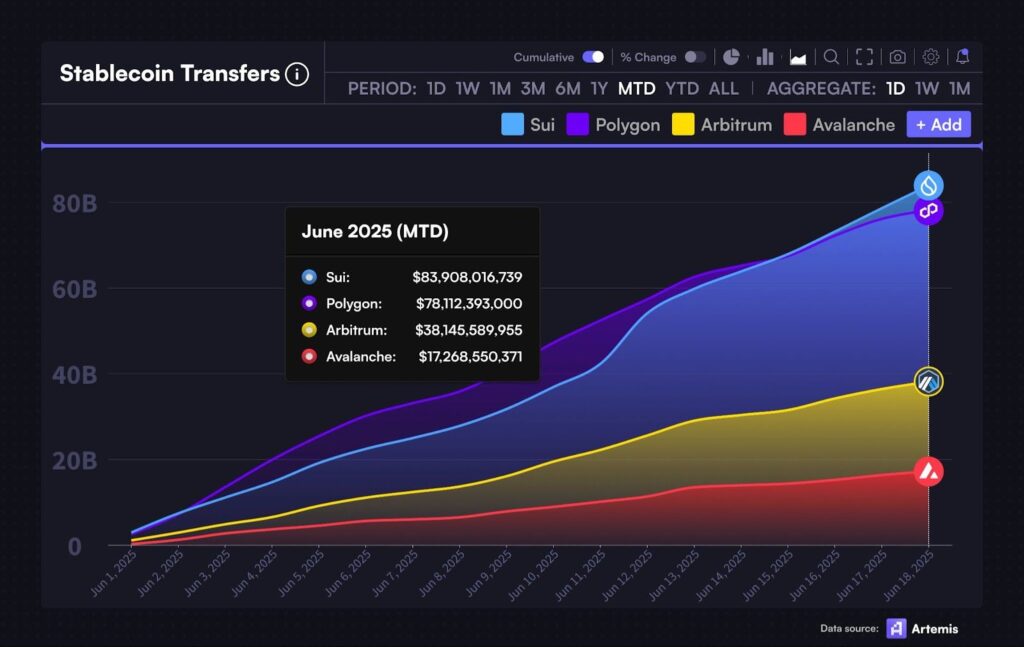Click the 80B y-axis label
The width and height of the screenshot is (1024, 647).
coord(74,203)
